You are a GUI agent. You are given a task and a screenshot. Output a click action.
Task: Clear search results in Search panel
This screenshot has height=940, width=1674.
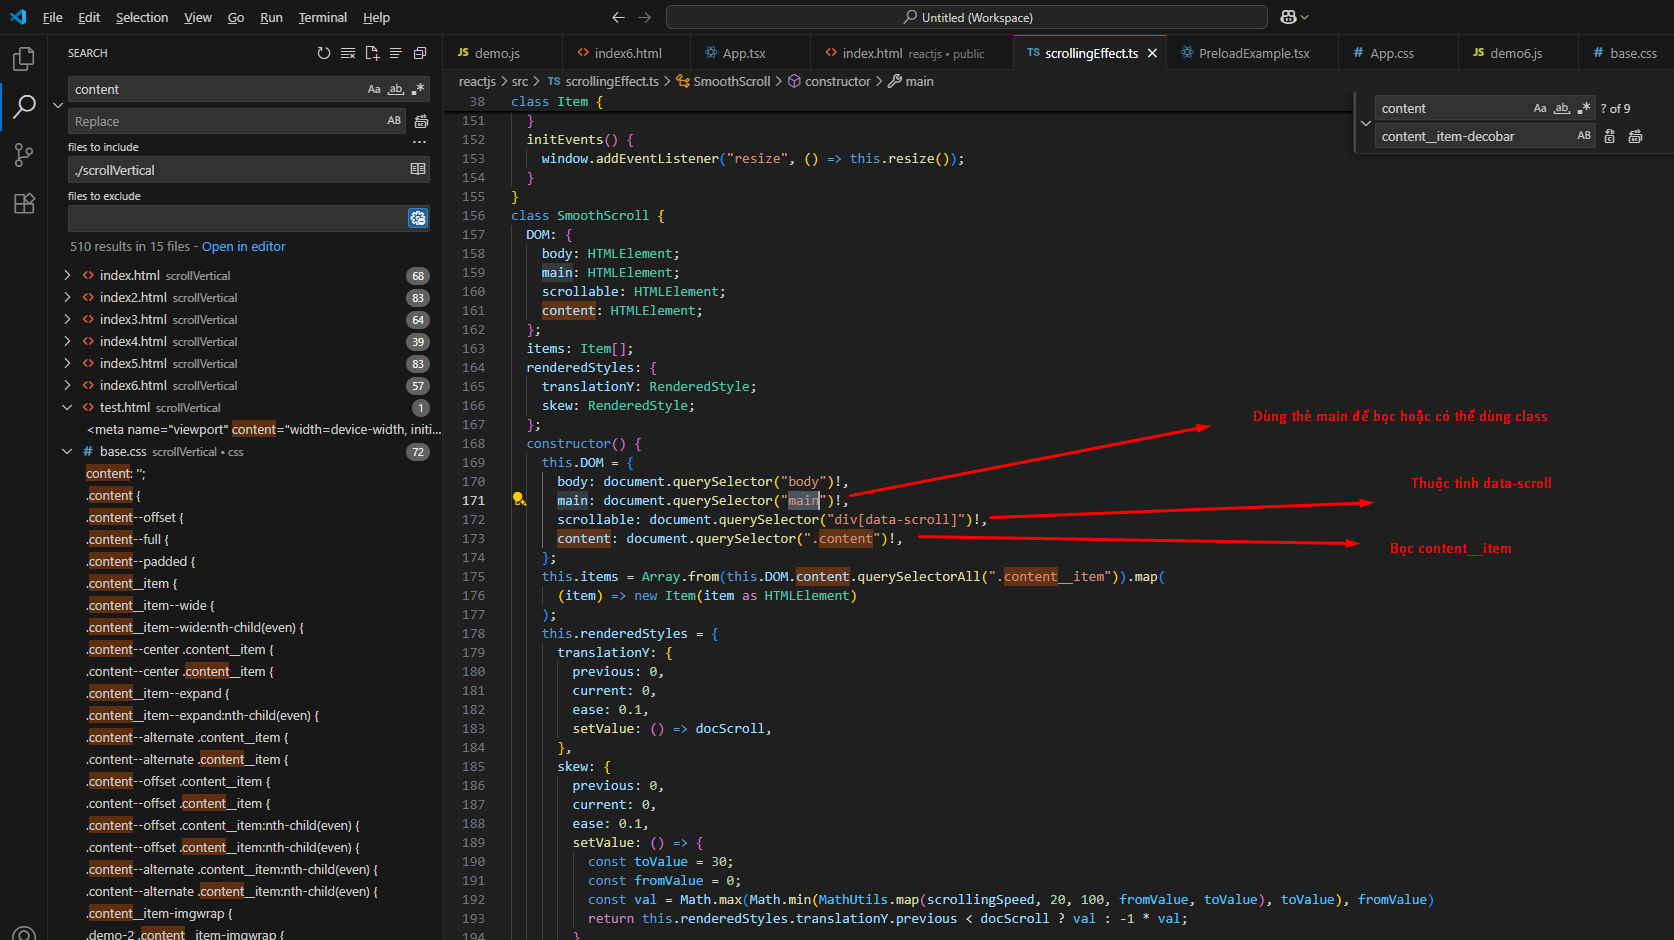(347, 53)
